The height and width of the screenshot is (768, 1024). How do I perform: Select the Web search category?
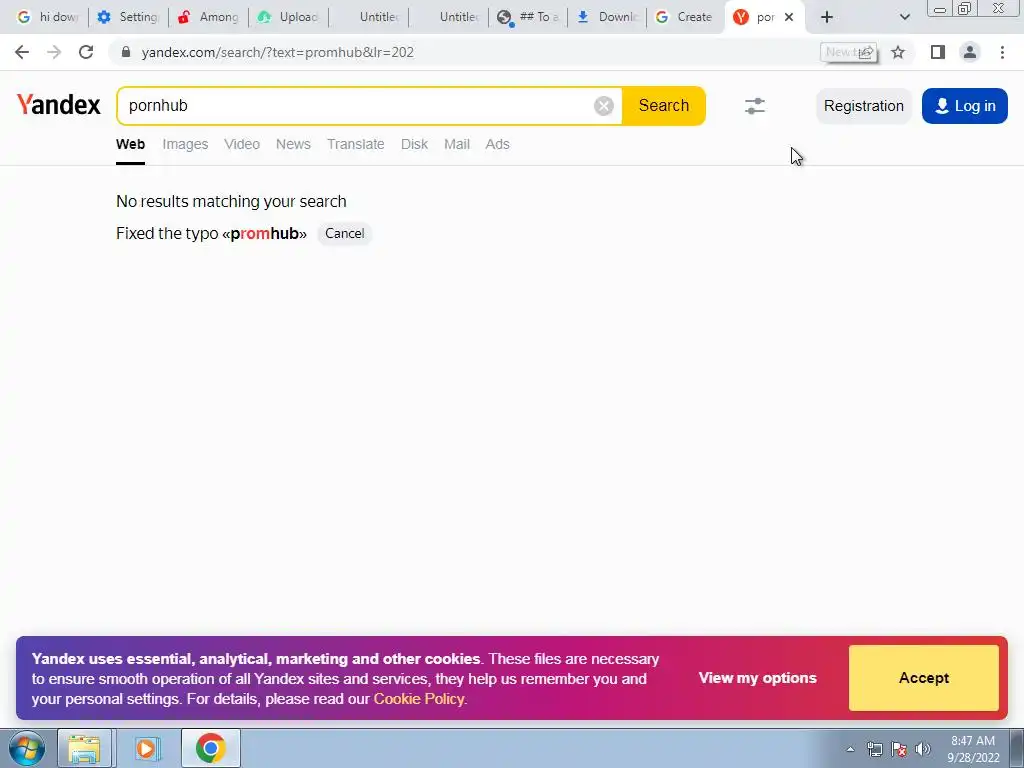(131, 144)
